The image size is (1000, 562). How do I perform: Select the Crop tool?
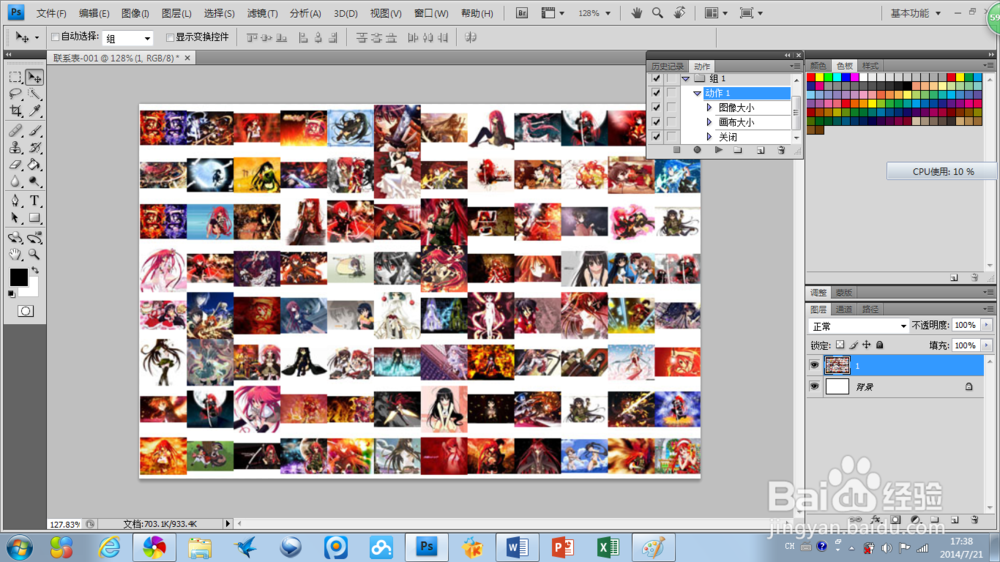pos(15,111)
